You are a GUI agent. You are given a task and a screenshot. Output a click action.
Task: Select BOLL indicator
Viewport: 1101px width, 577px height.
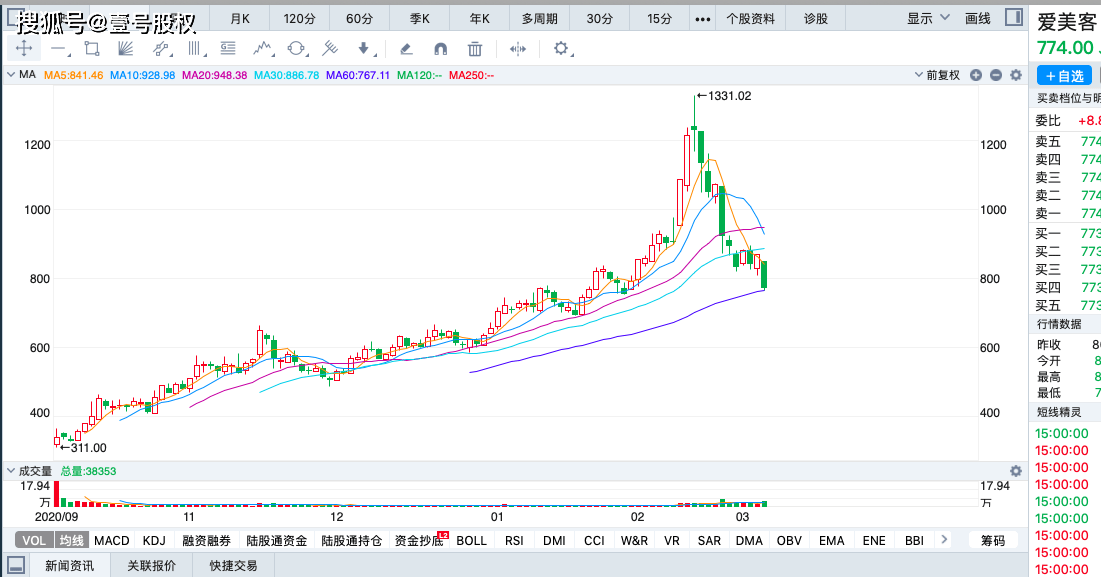coord(471,540)
